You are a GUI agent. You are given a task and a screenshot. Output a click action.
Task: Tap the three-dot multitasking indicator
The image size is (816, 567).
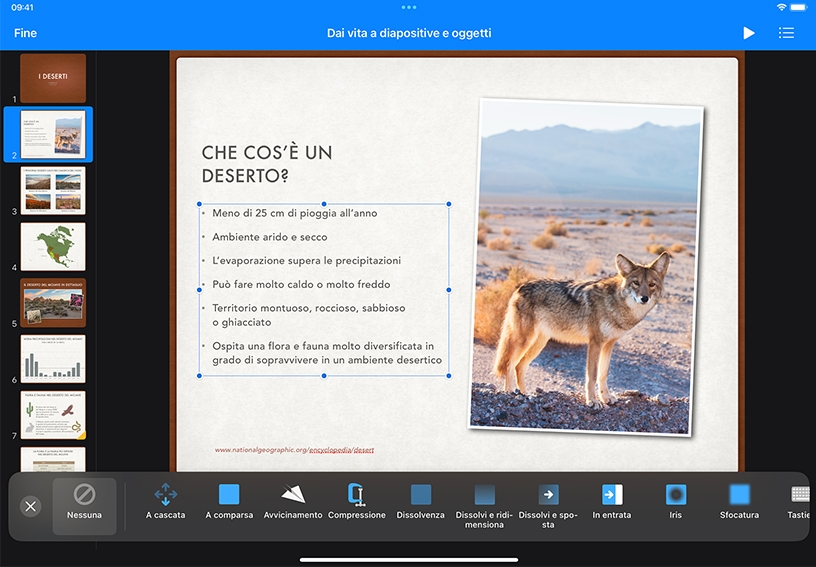(409, 7)
